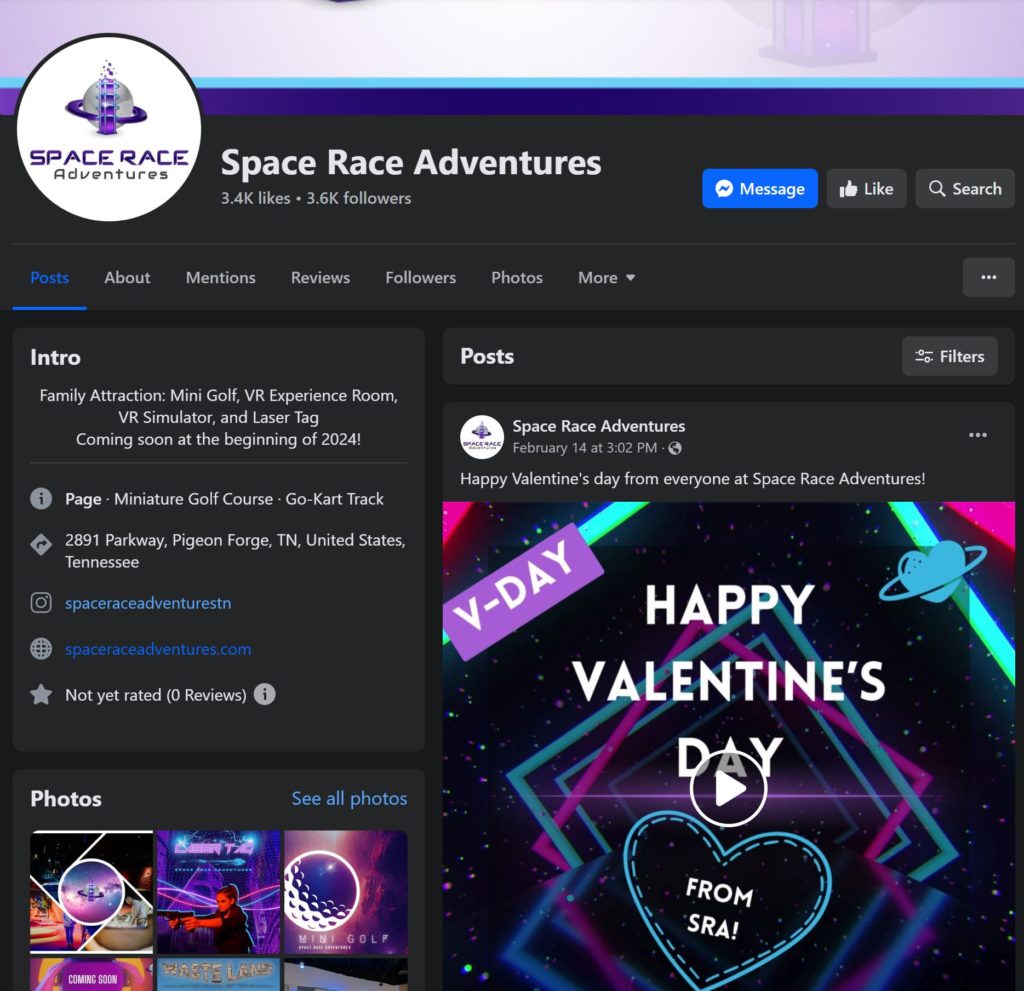Expand the More dropdown menu
This screenshot has height=991, width=1024.
click(x=607, y=278)
